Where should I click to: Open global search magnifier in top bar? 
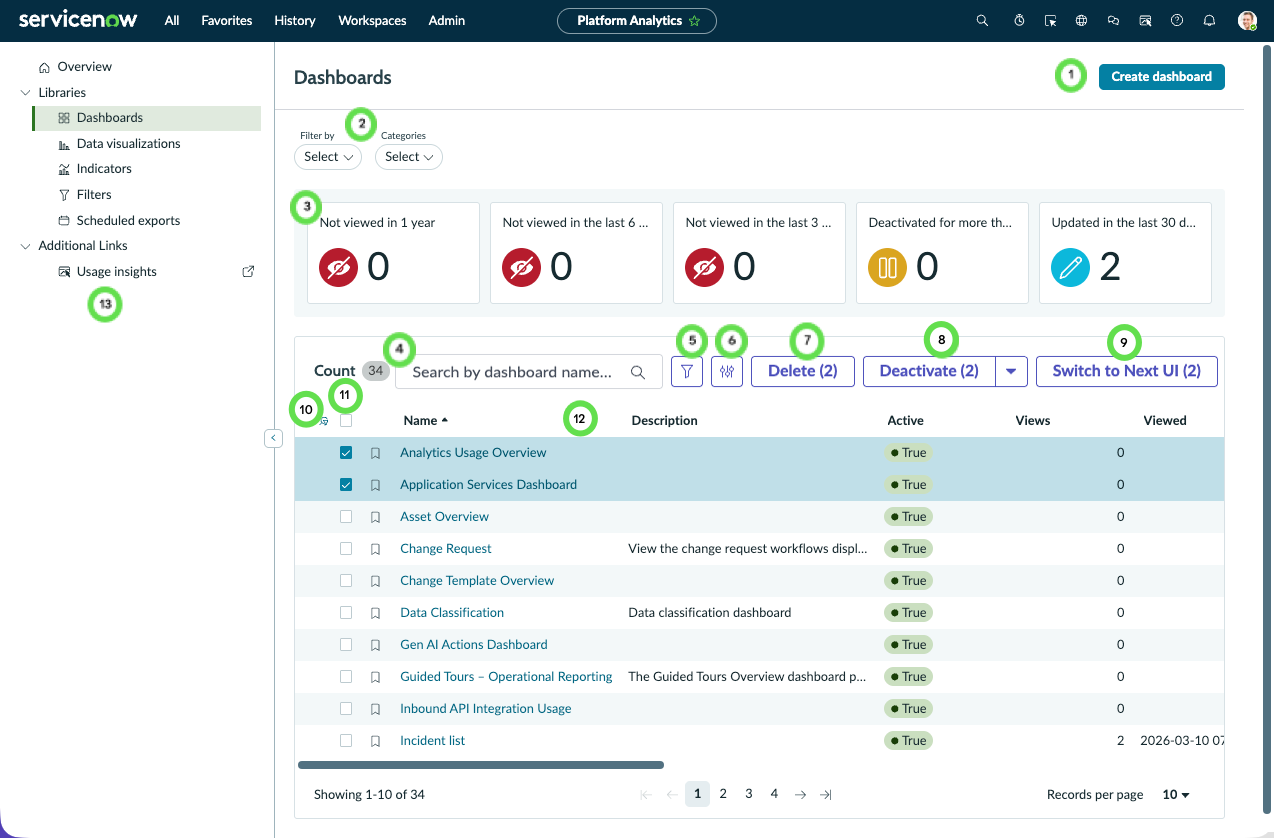click(982, 20)
